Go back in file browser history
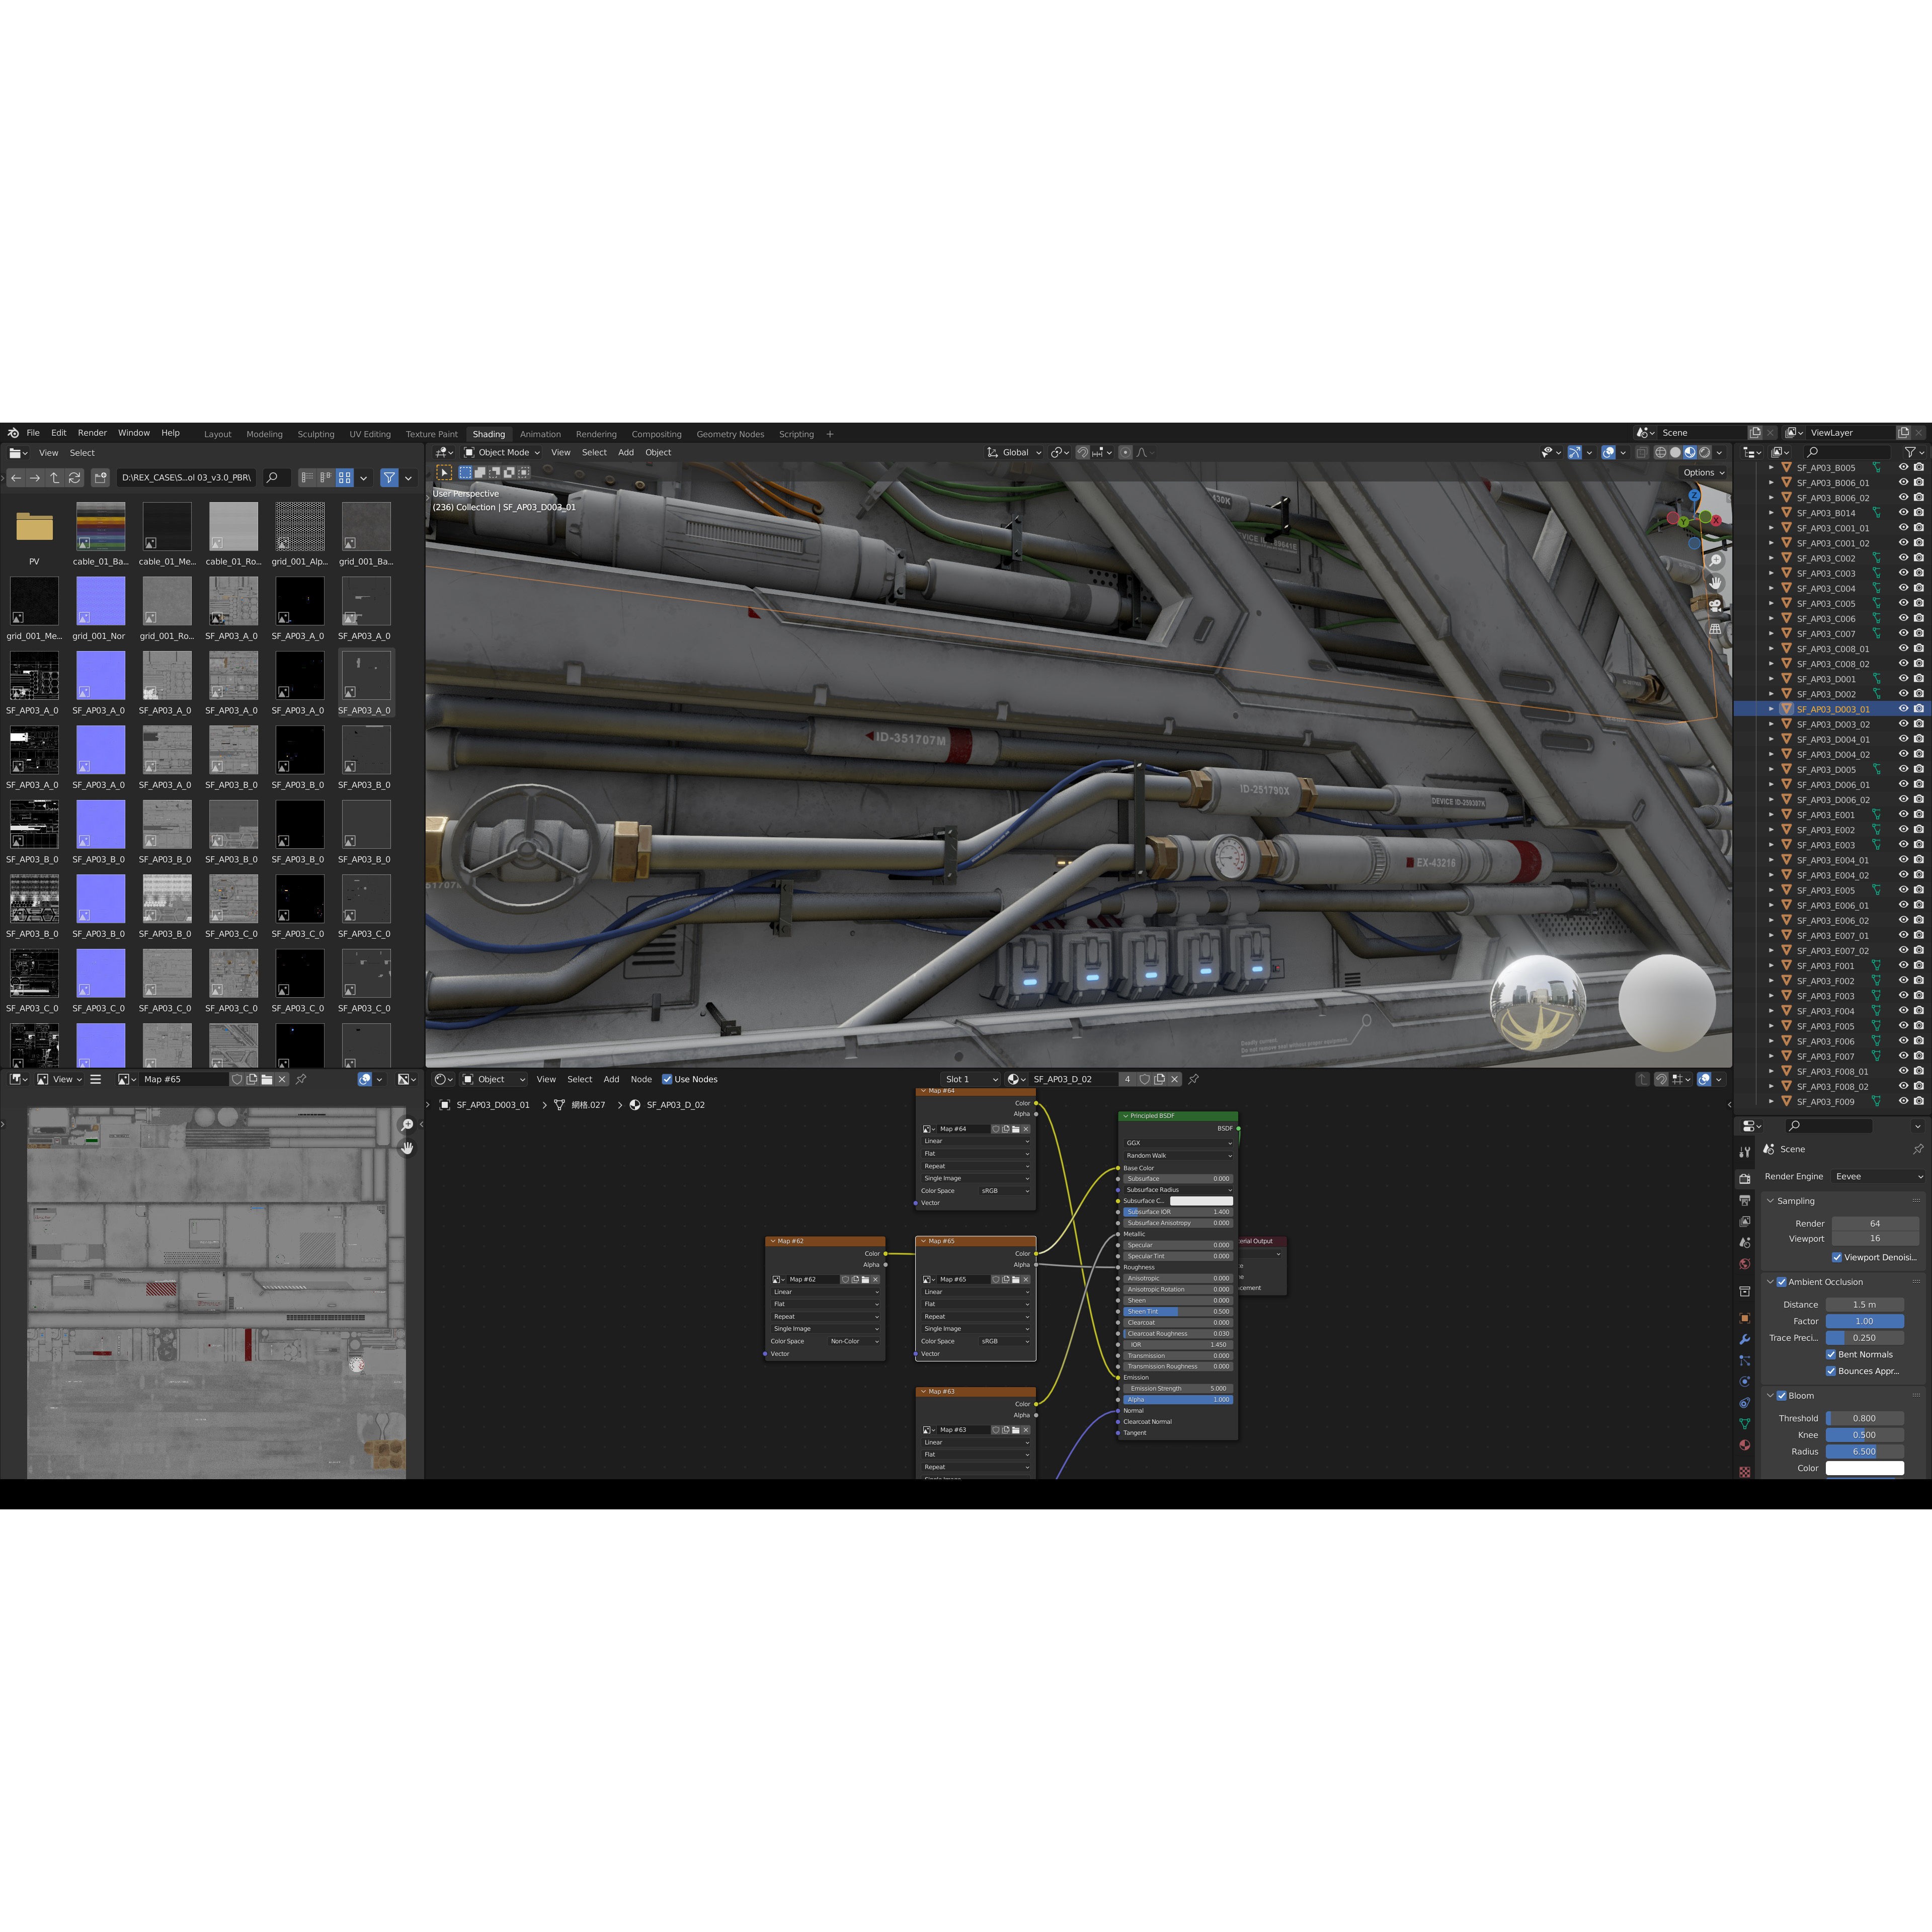This screenshot has width=1932, height=1932. pyautogui.click(x=16, y=478)
